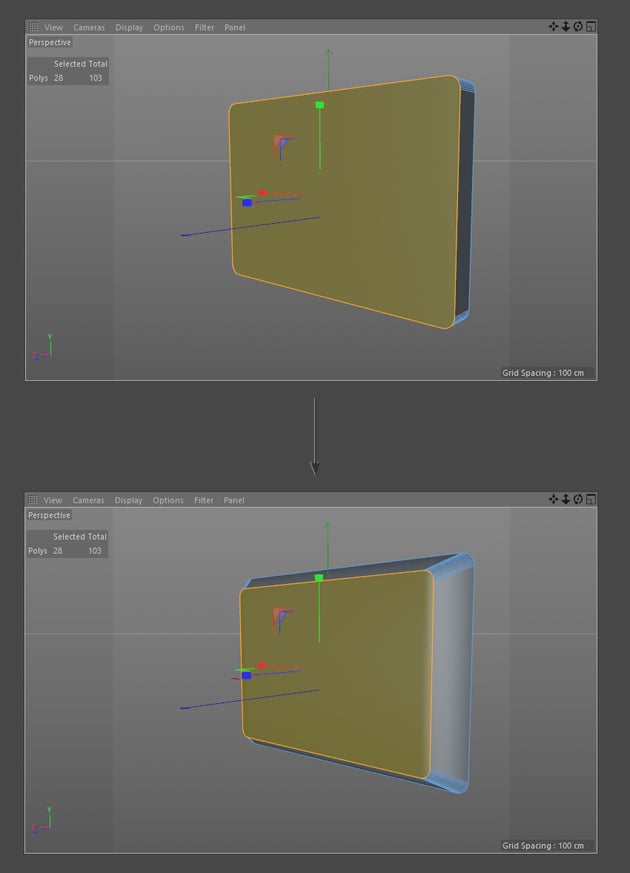Open Options menu in upper viewport
The width and height of the screenshot is (630, 873).
point(169,27)
